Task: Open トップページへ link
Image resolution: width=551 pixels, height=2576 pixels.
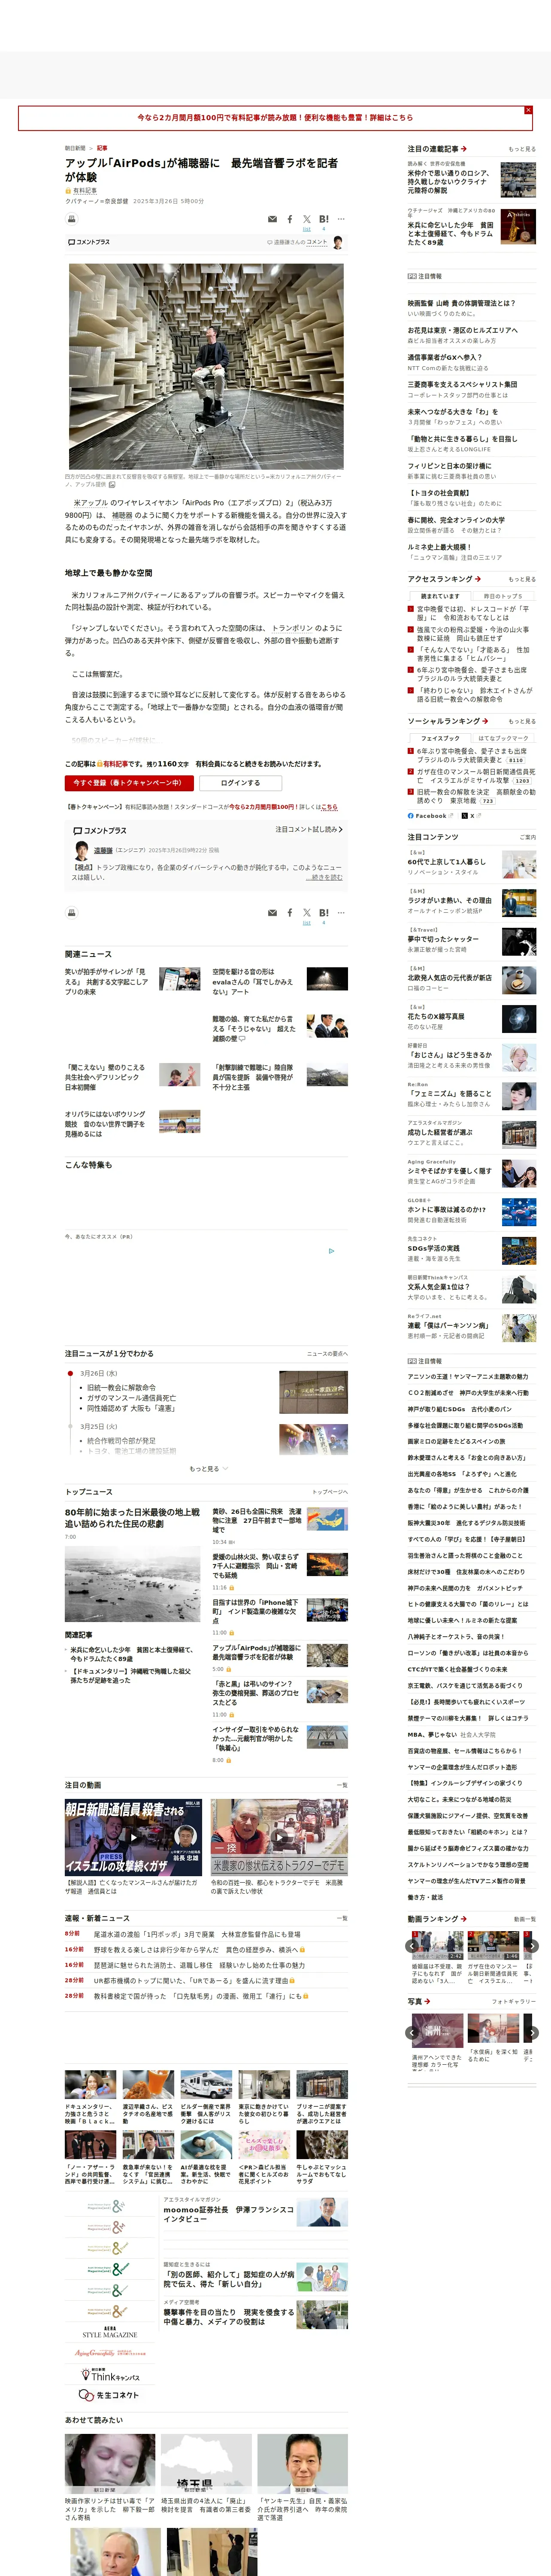Action: pos(329,1492)
